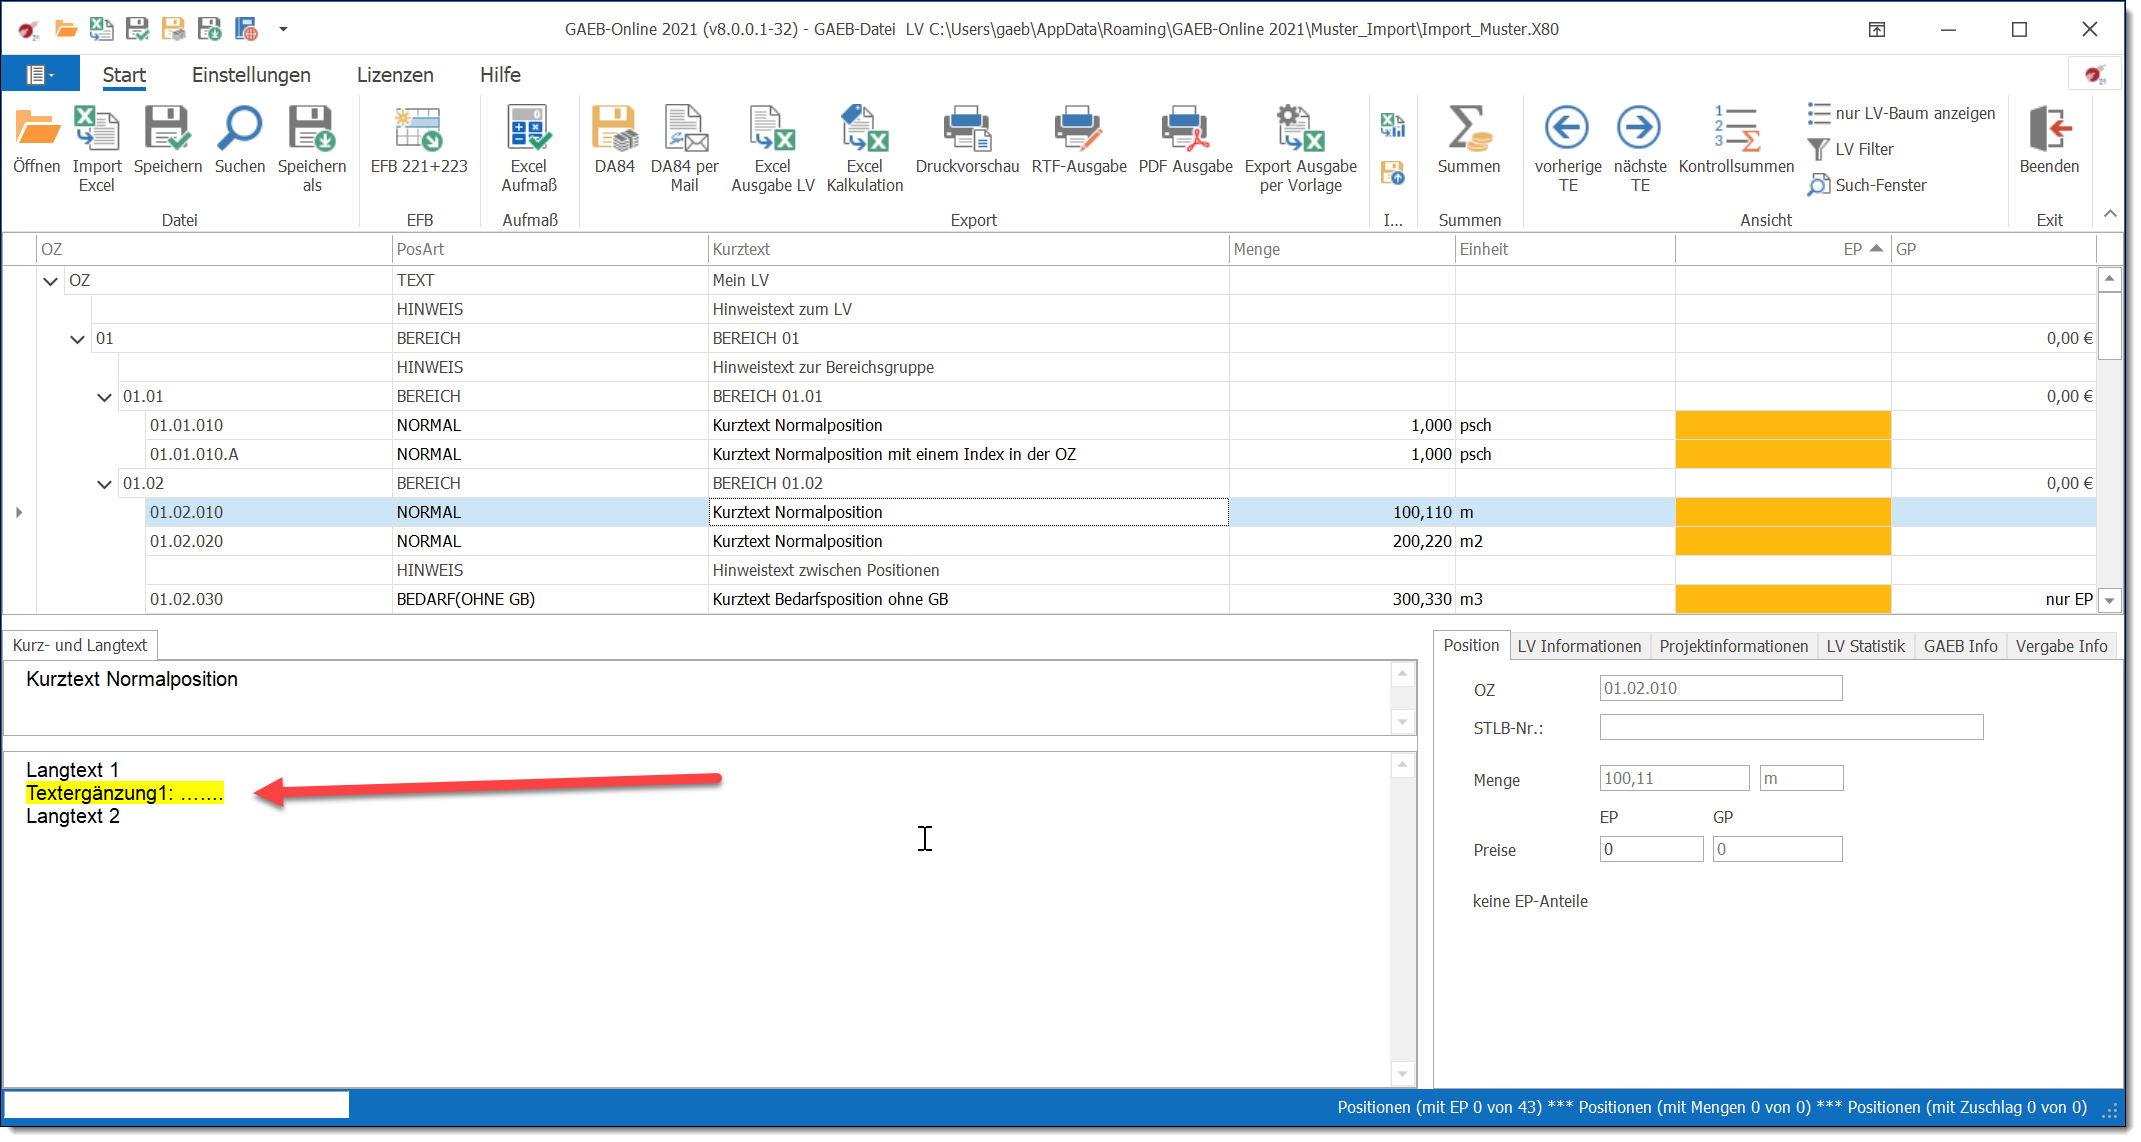Toggle nur LV-Baum anzeigen option
The image size is (2141, 1142).
tap(1902, 113)
